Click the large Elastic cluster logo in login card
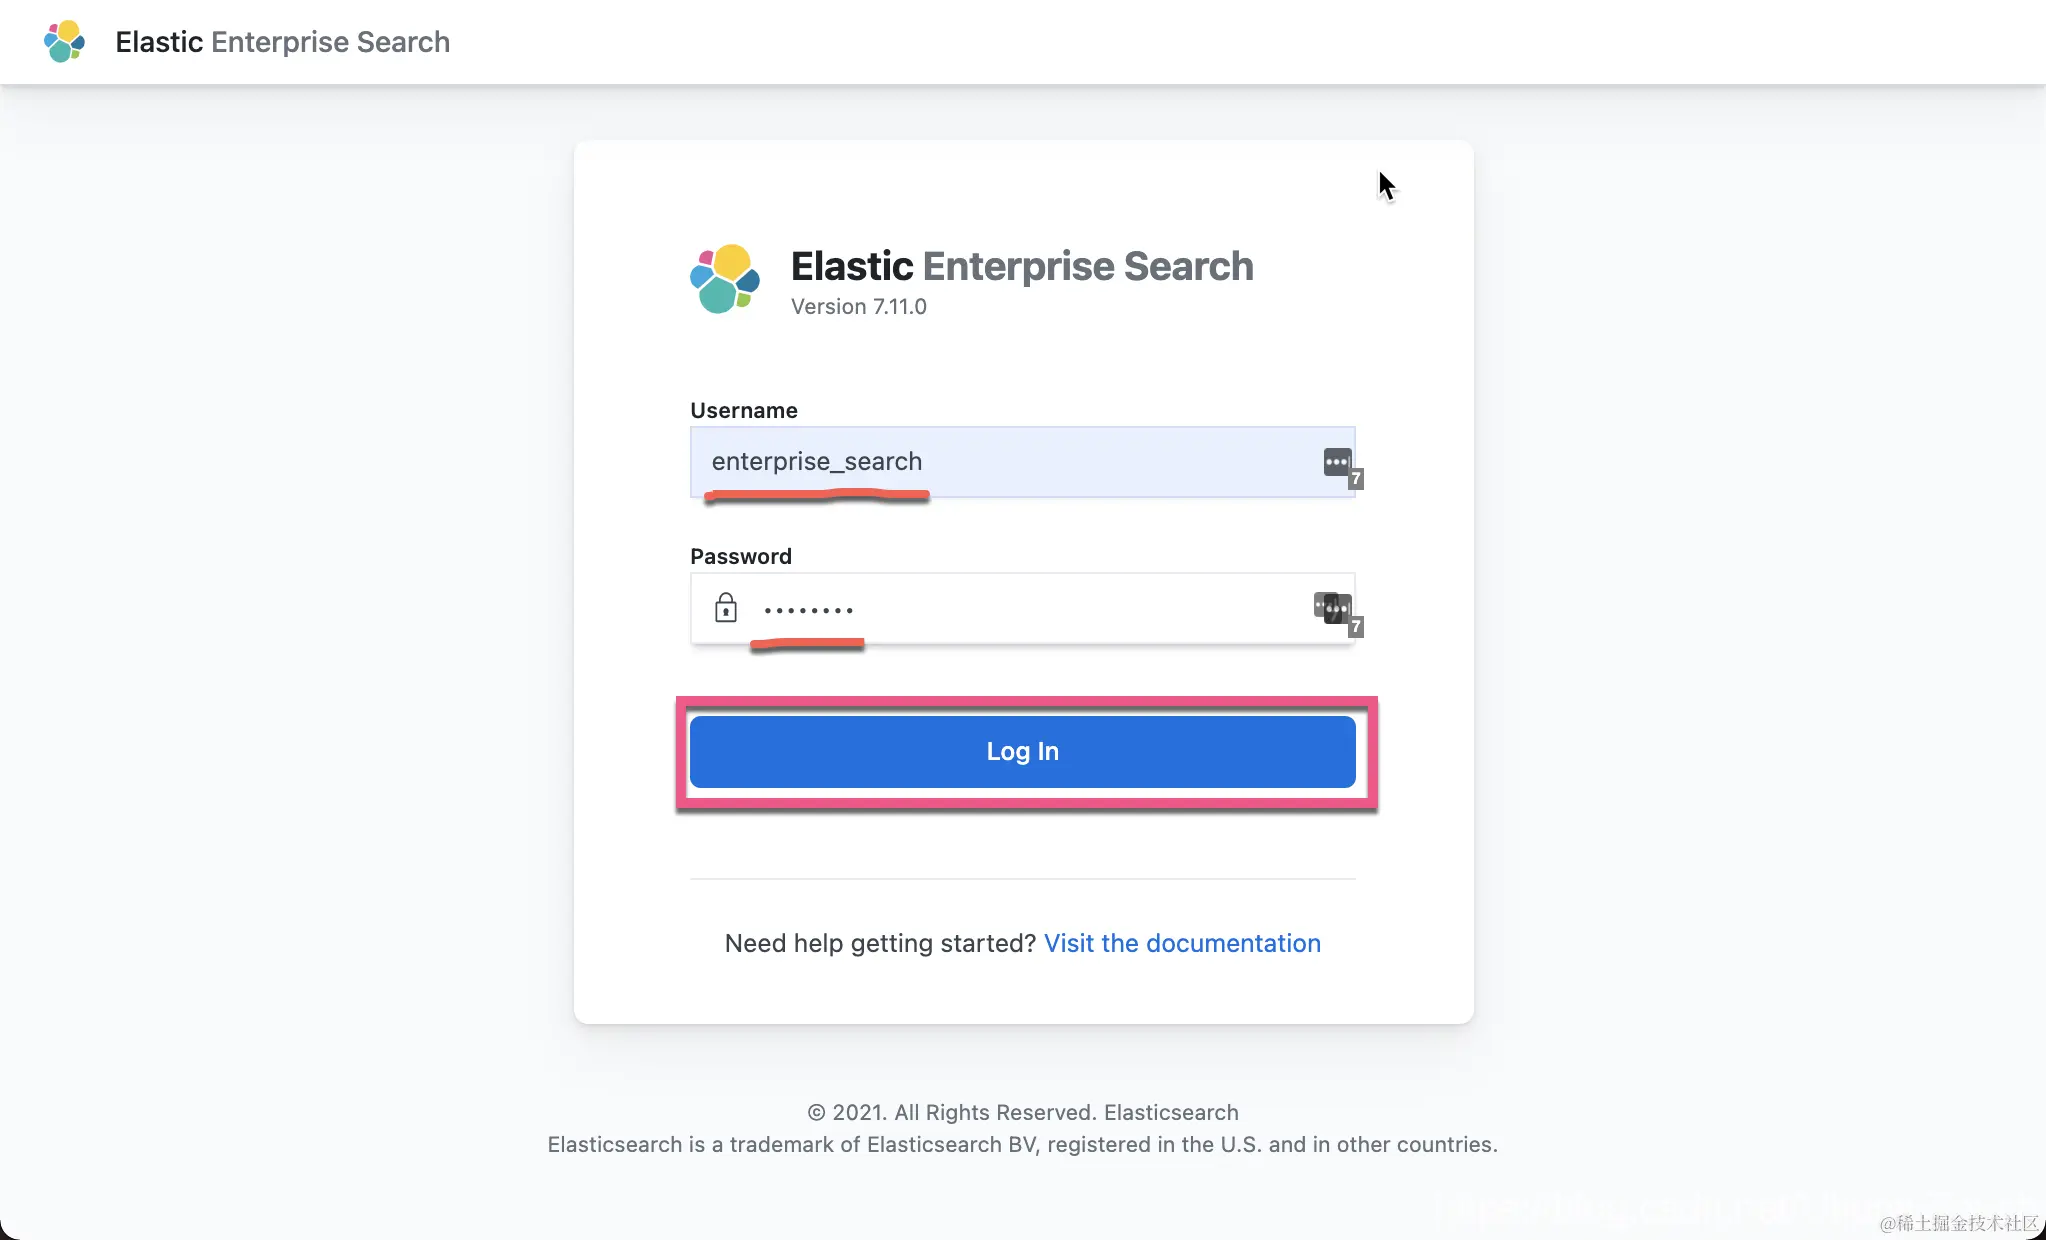Screen dimensions: 2046x1240 (725, 279)
